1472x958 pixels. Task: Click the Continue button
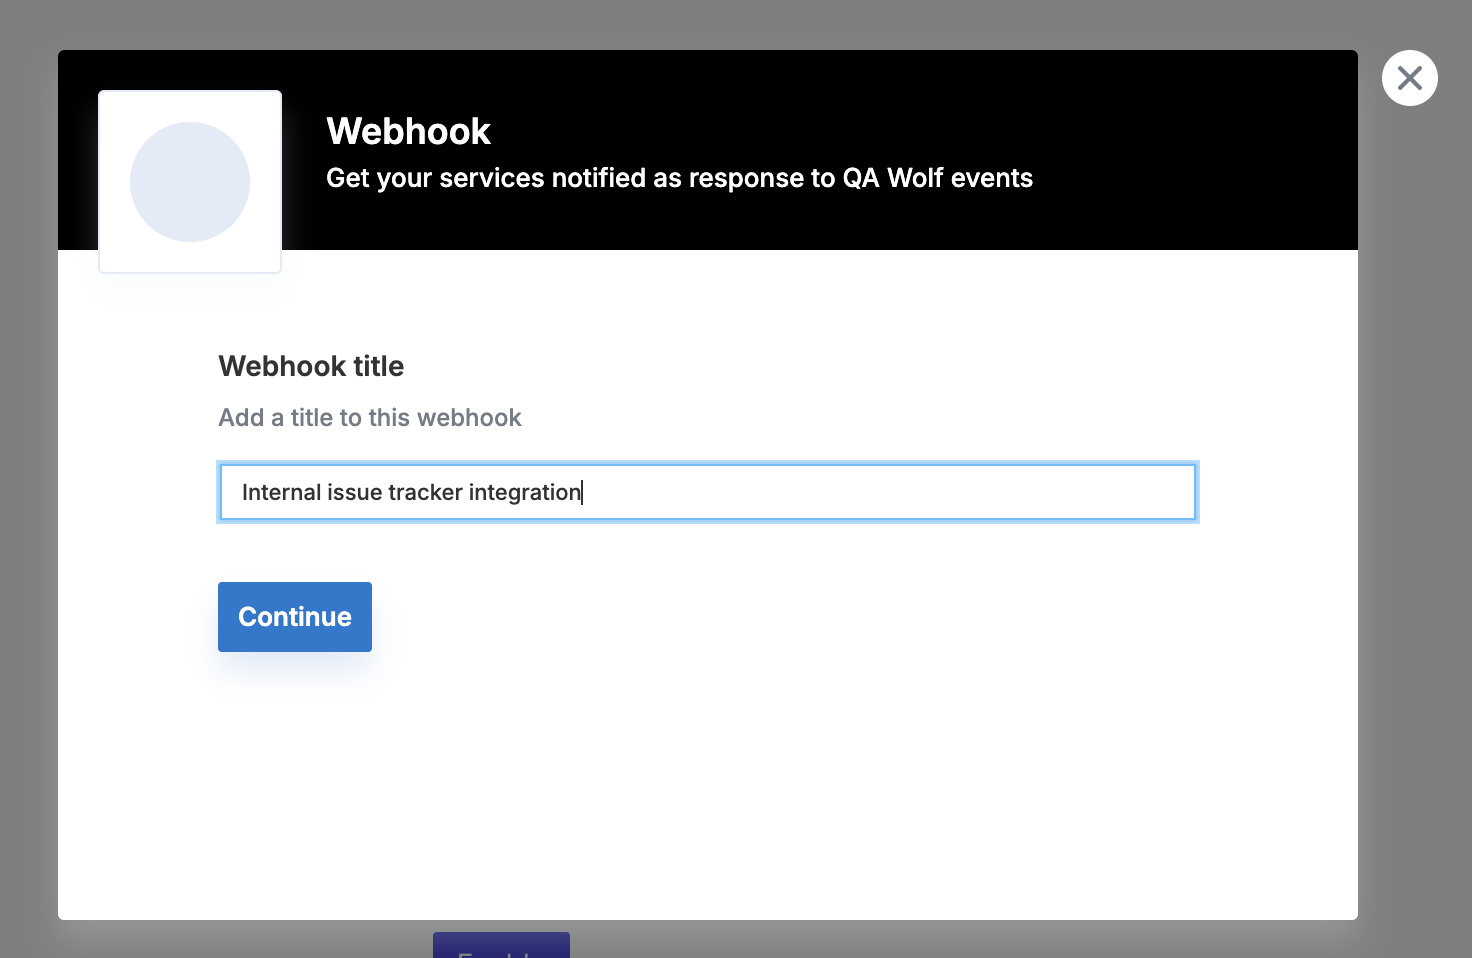pyautogui.click(x=295, y=617)
